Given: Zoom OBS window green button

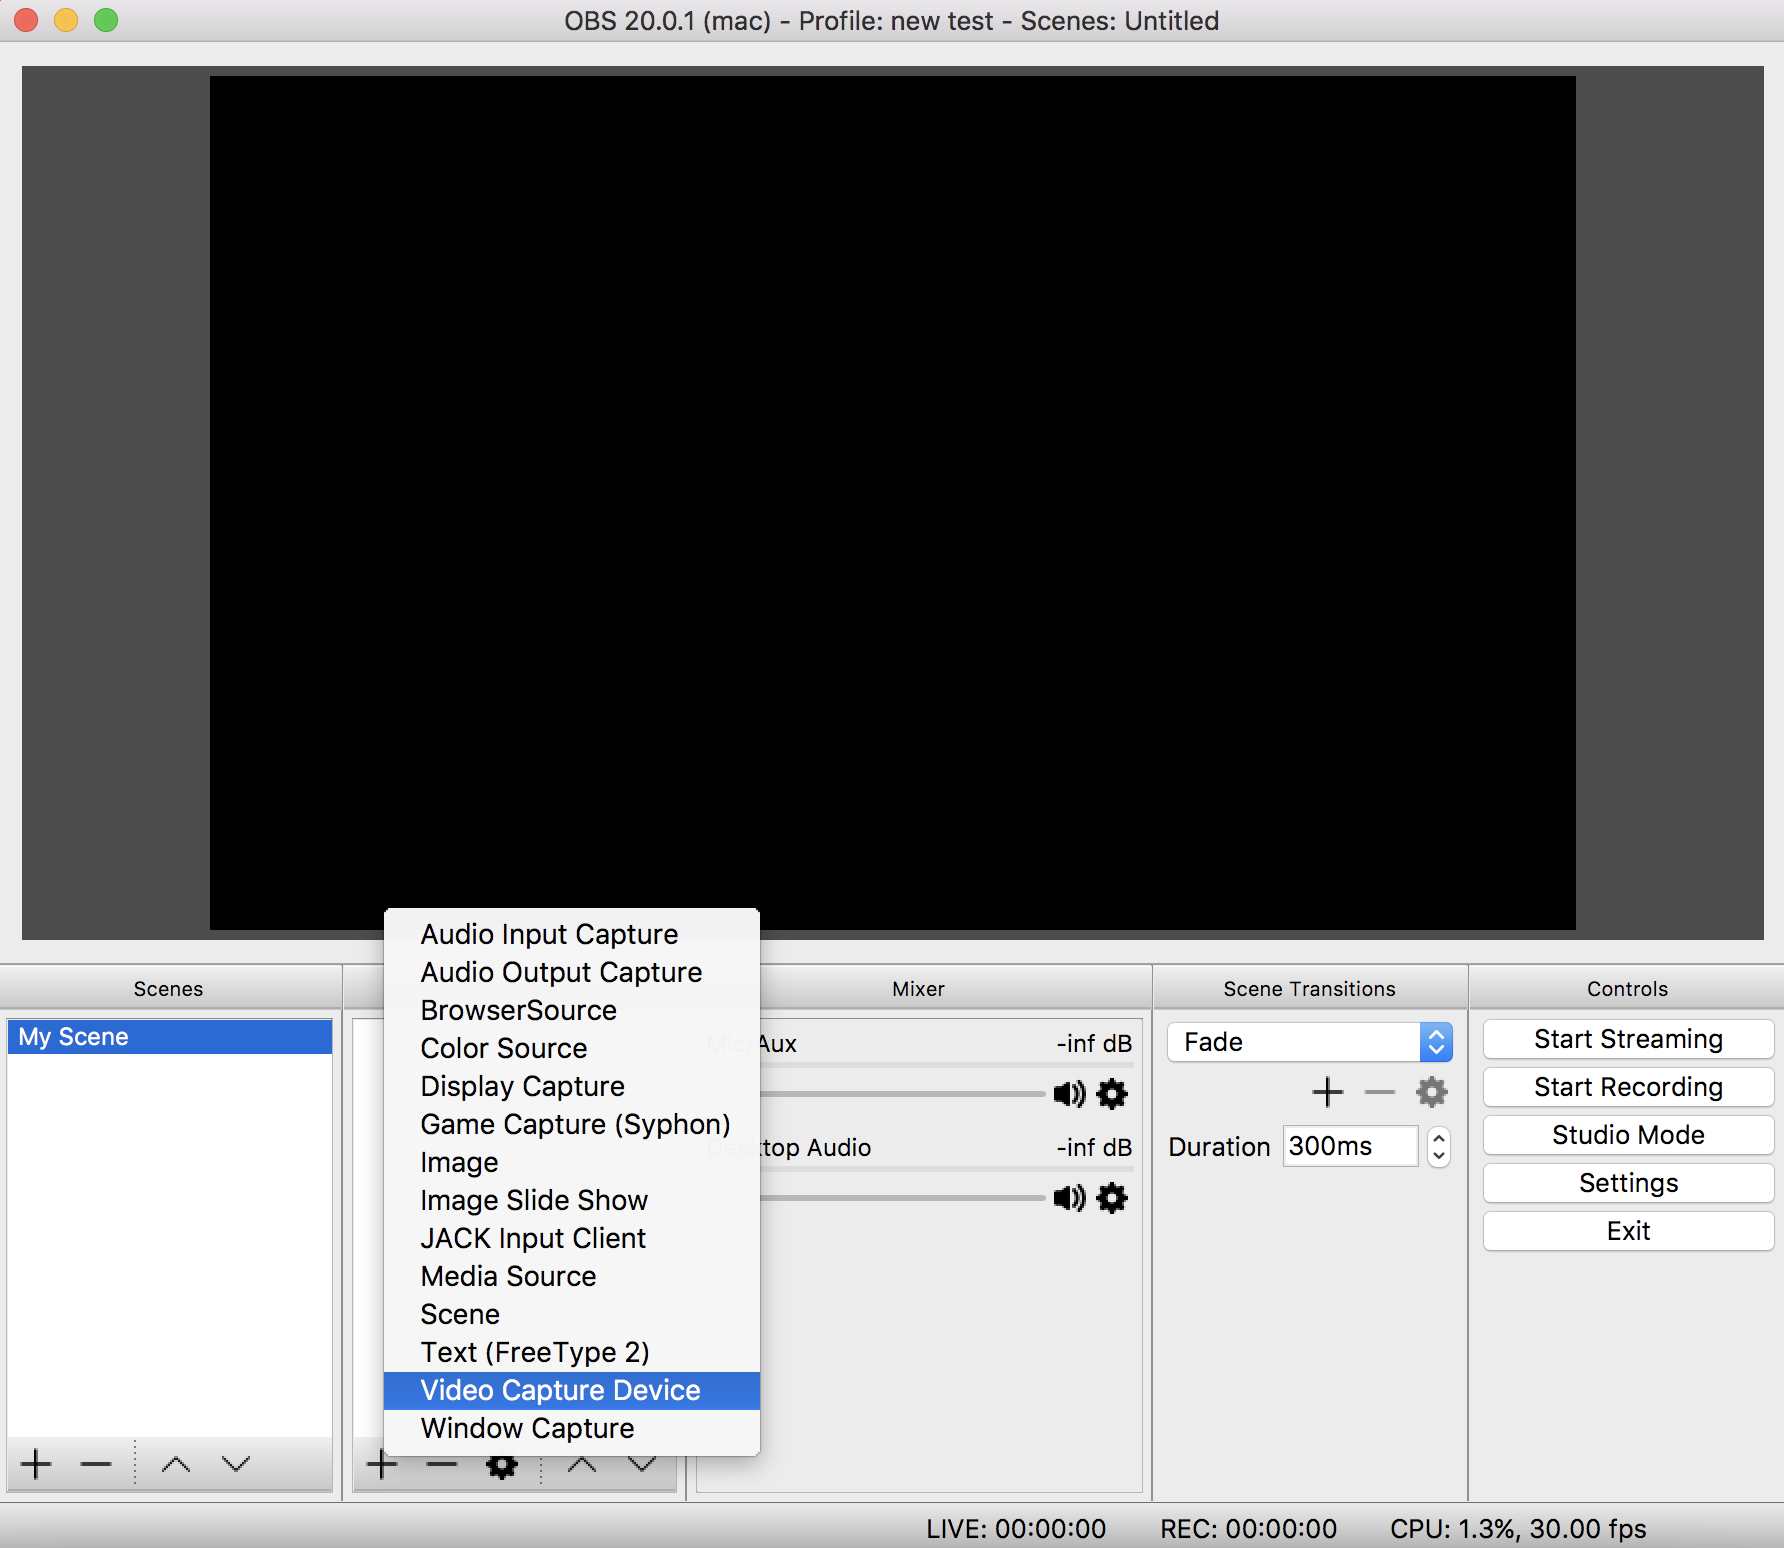Looking at the screenshot, I should (x=106, y=20).
